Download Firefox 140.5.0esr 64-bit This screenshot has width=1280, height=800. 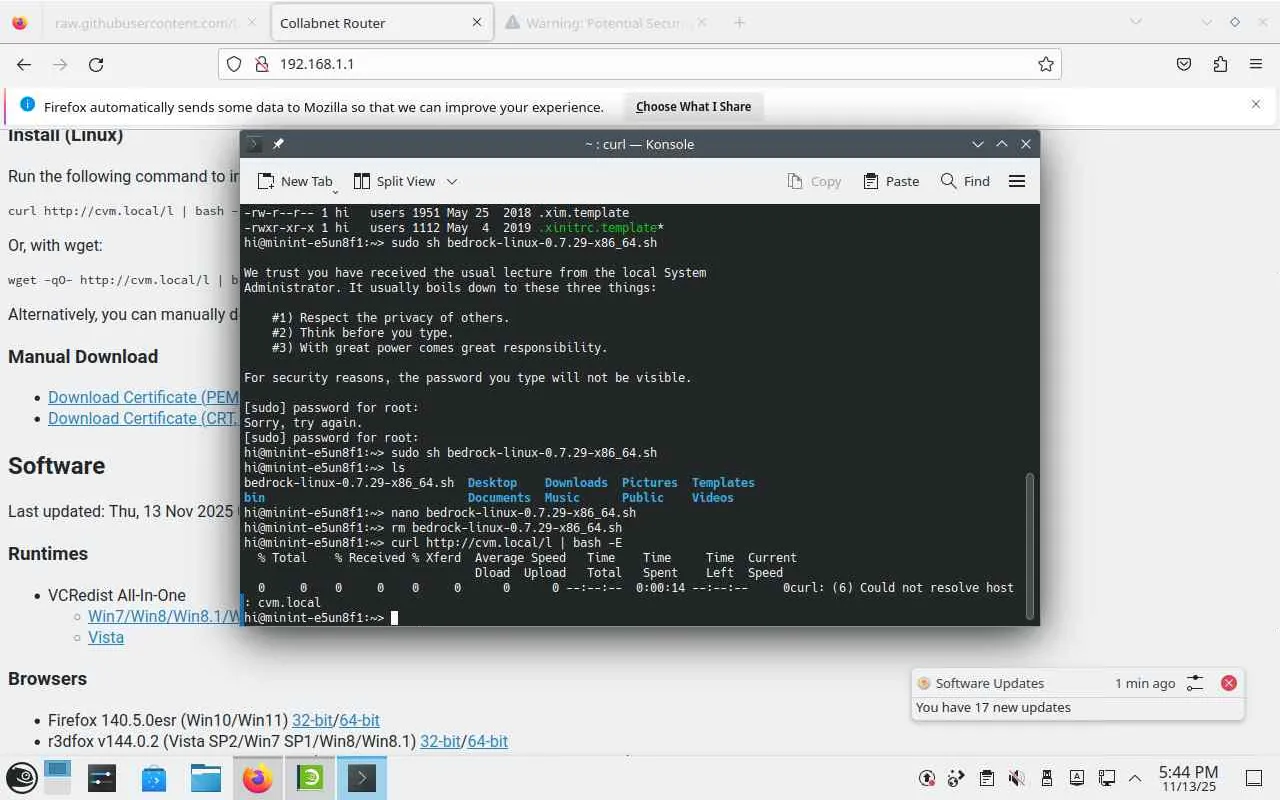pos(359,720)
